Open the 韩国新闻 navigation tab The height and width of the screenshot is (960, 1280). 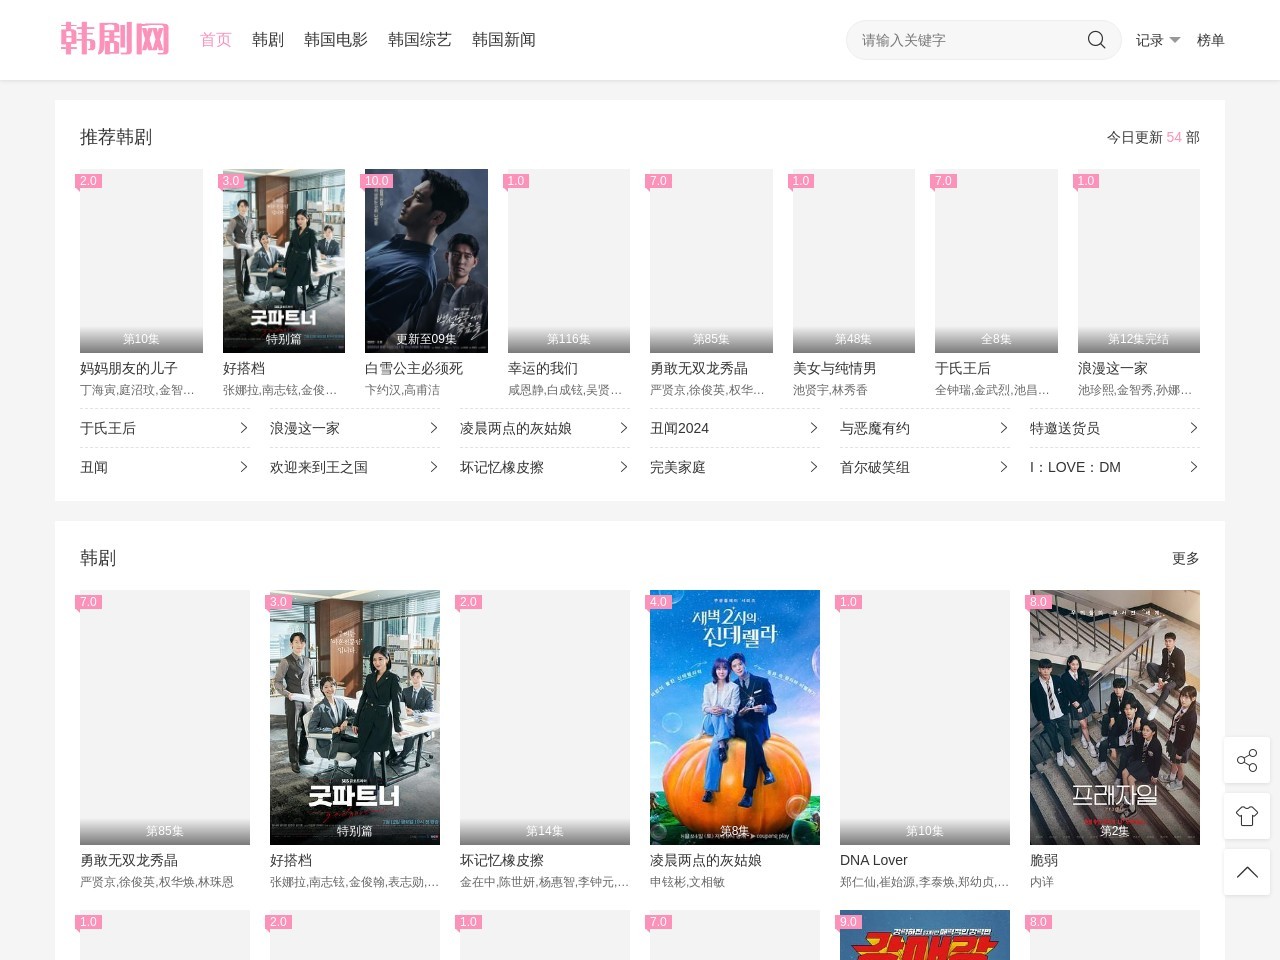click(x=504, y=40)
